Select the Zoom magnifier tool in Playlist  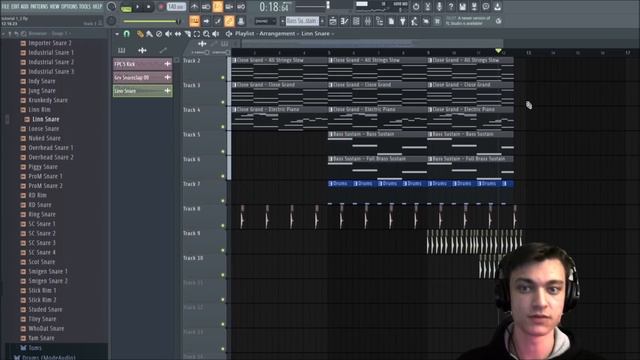click(207, 34)
